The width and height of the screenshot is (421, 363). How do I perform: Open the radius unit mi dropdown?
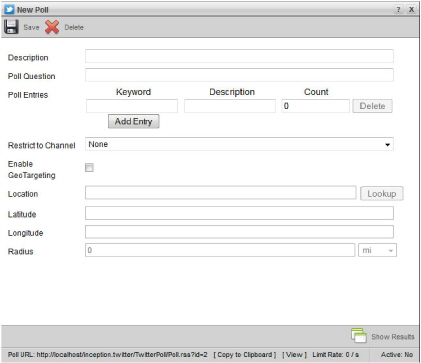(x=377, y=250)
